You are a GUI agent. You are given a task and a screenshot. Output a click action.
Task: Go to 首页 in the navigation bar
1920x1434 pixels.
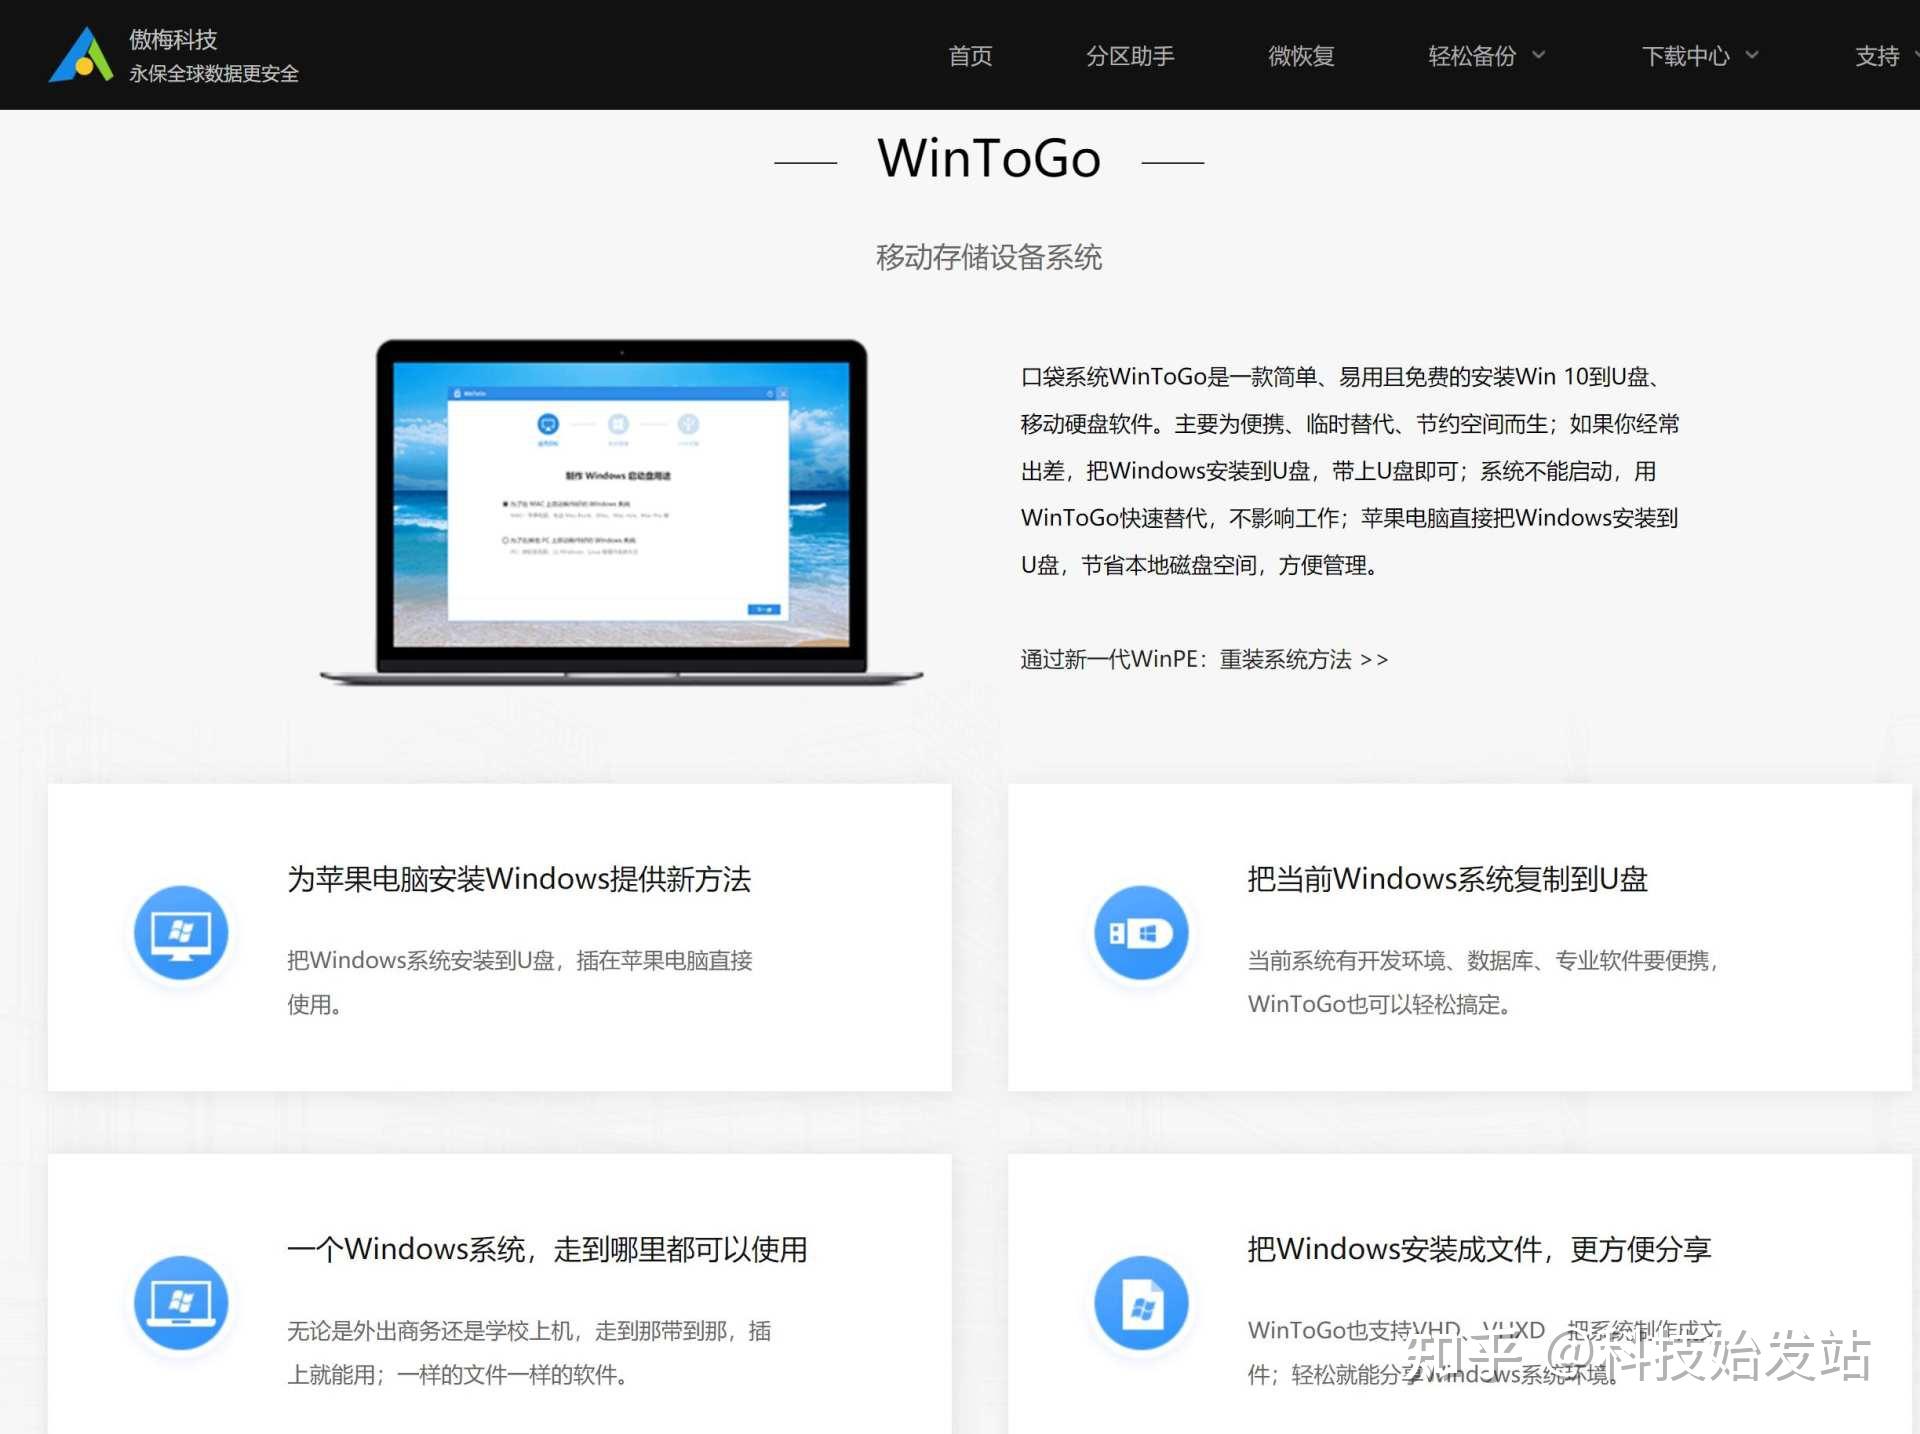970,56
